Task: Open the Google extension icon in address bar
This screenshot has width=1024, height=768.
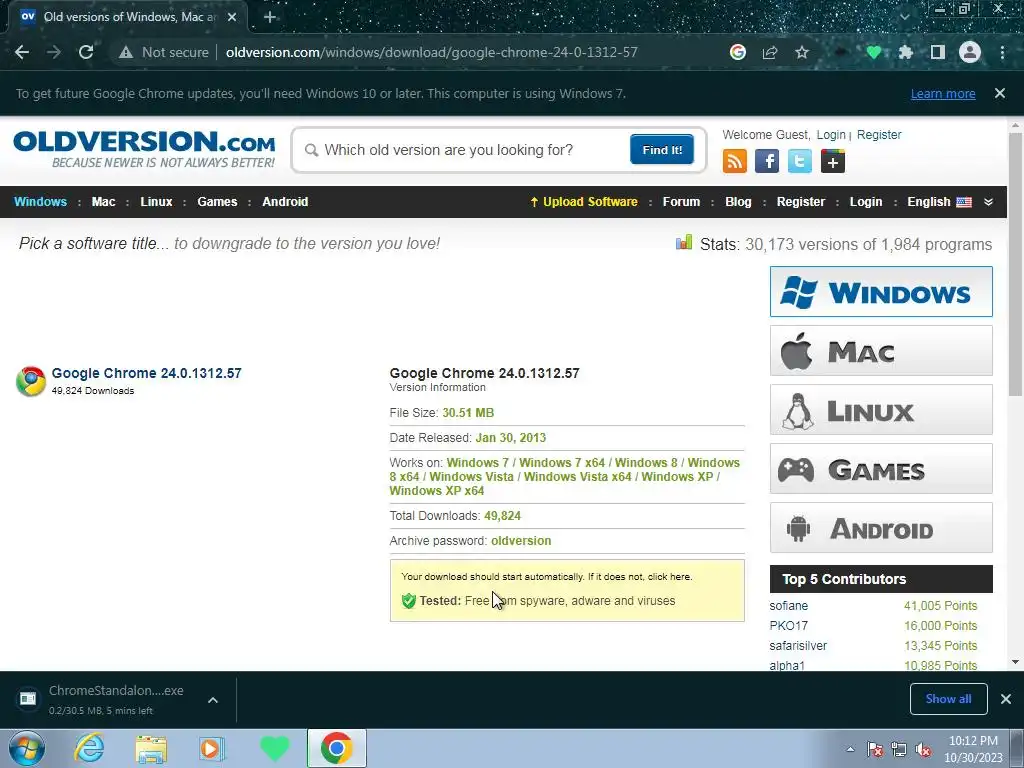Action: pos(738,52)
